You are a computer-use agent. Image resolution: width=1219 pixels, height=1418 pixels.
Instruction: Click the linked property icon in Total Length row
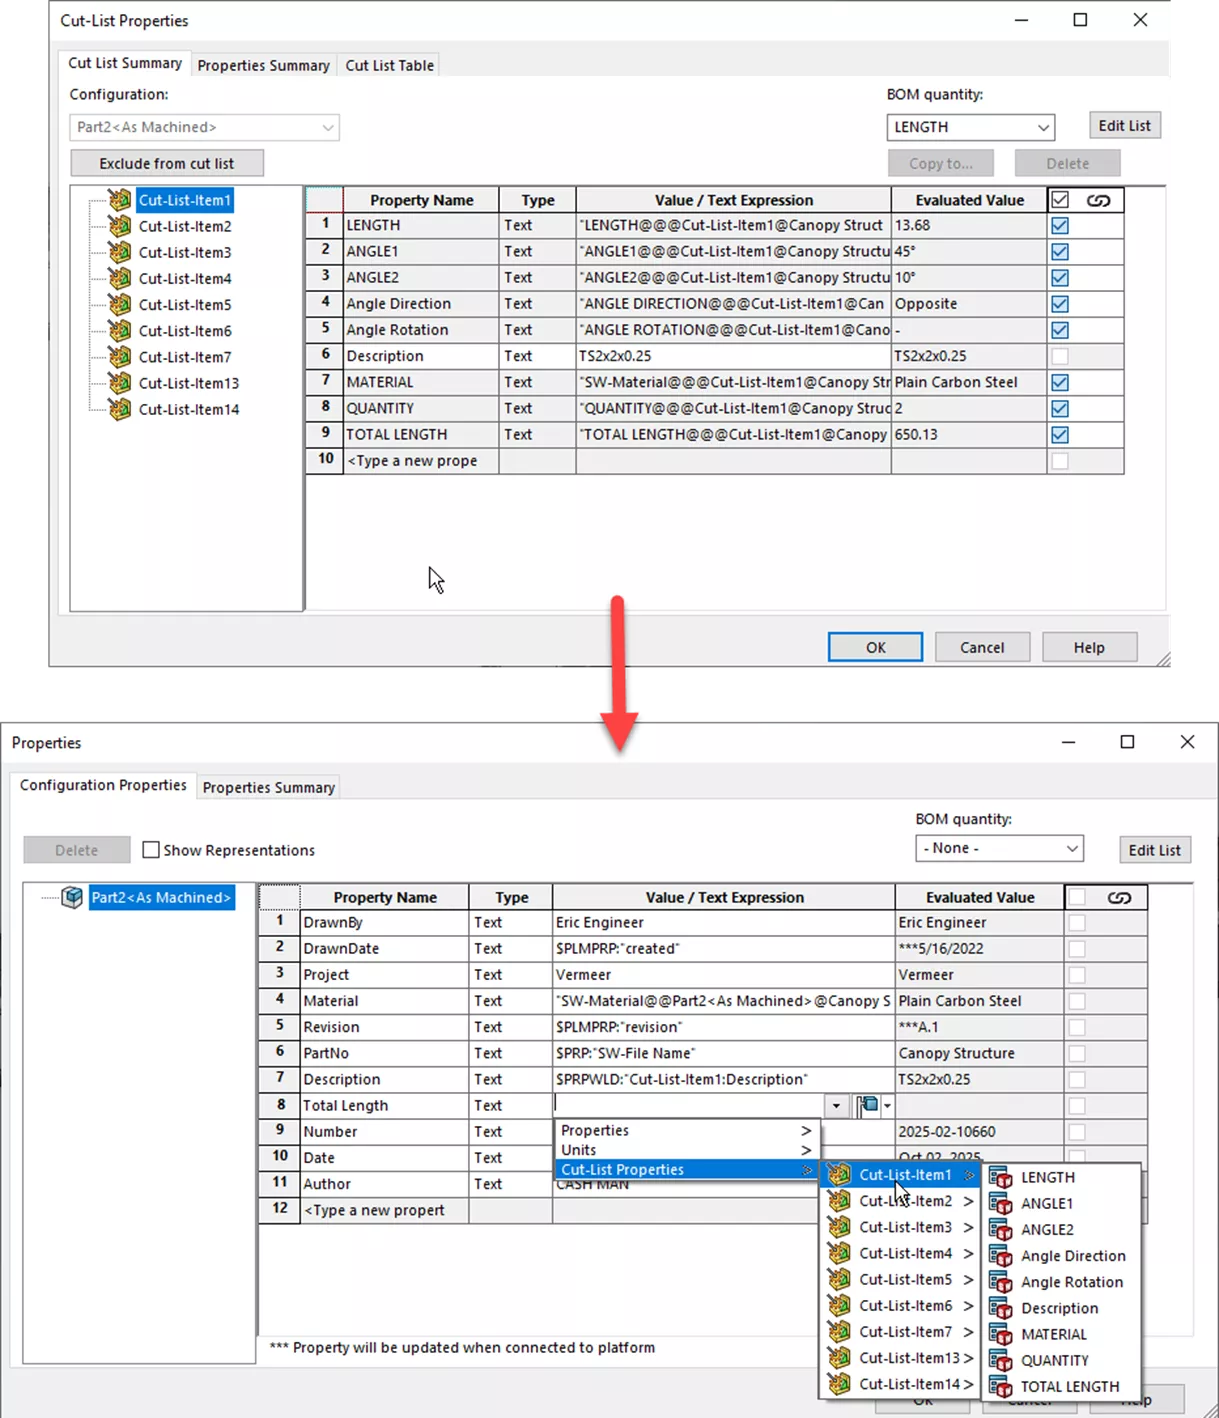868,1105
